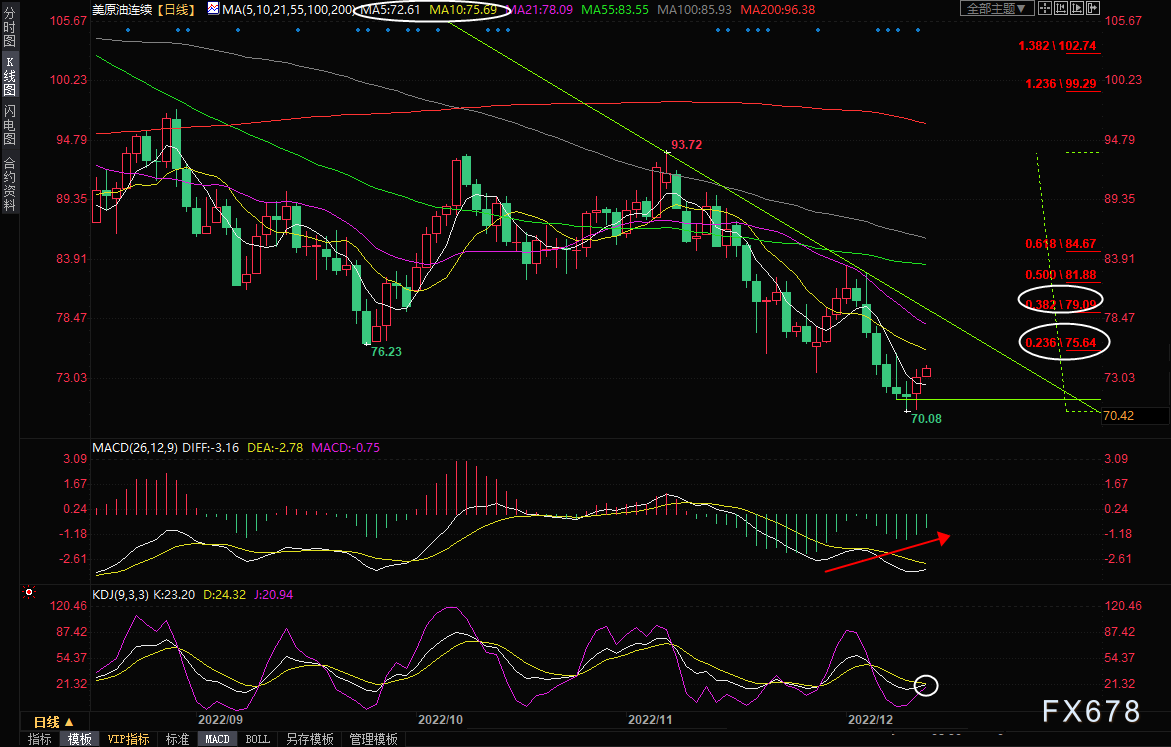Click the MACD(26,12,9) indicator label
The height and width of the screenshot is (747, 1171).
pos(135,447)
